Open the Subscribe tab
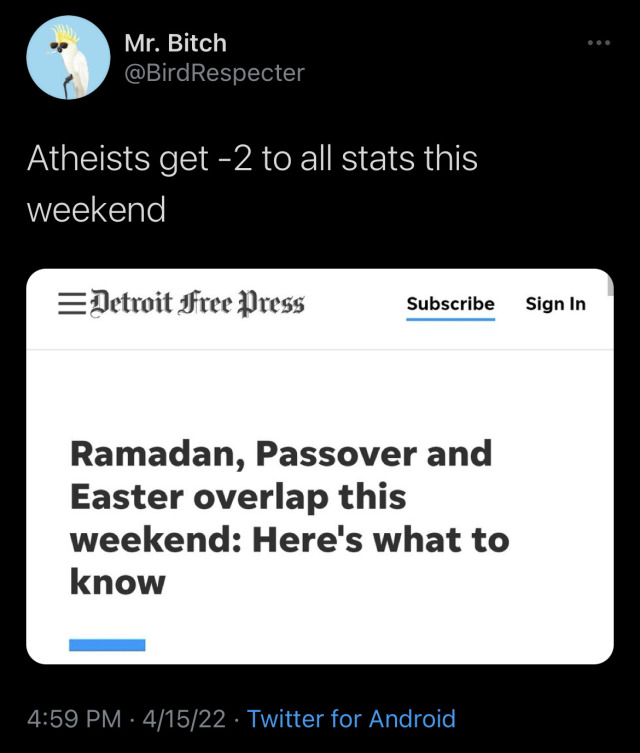 click(x=450, y=303)
